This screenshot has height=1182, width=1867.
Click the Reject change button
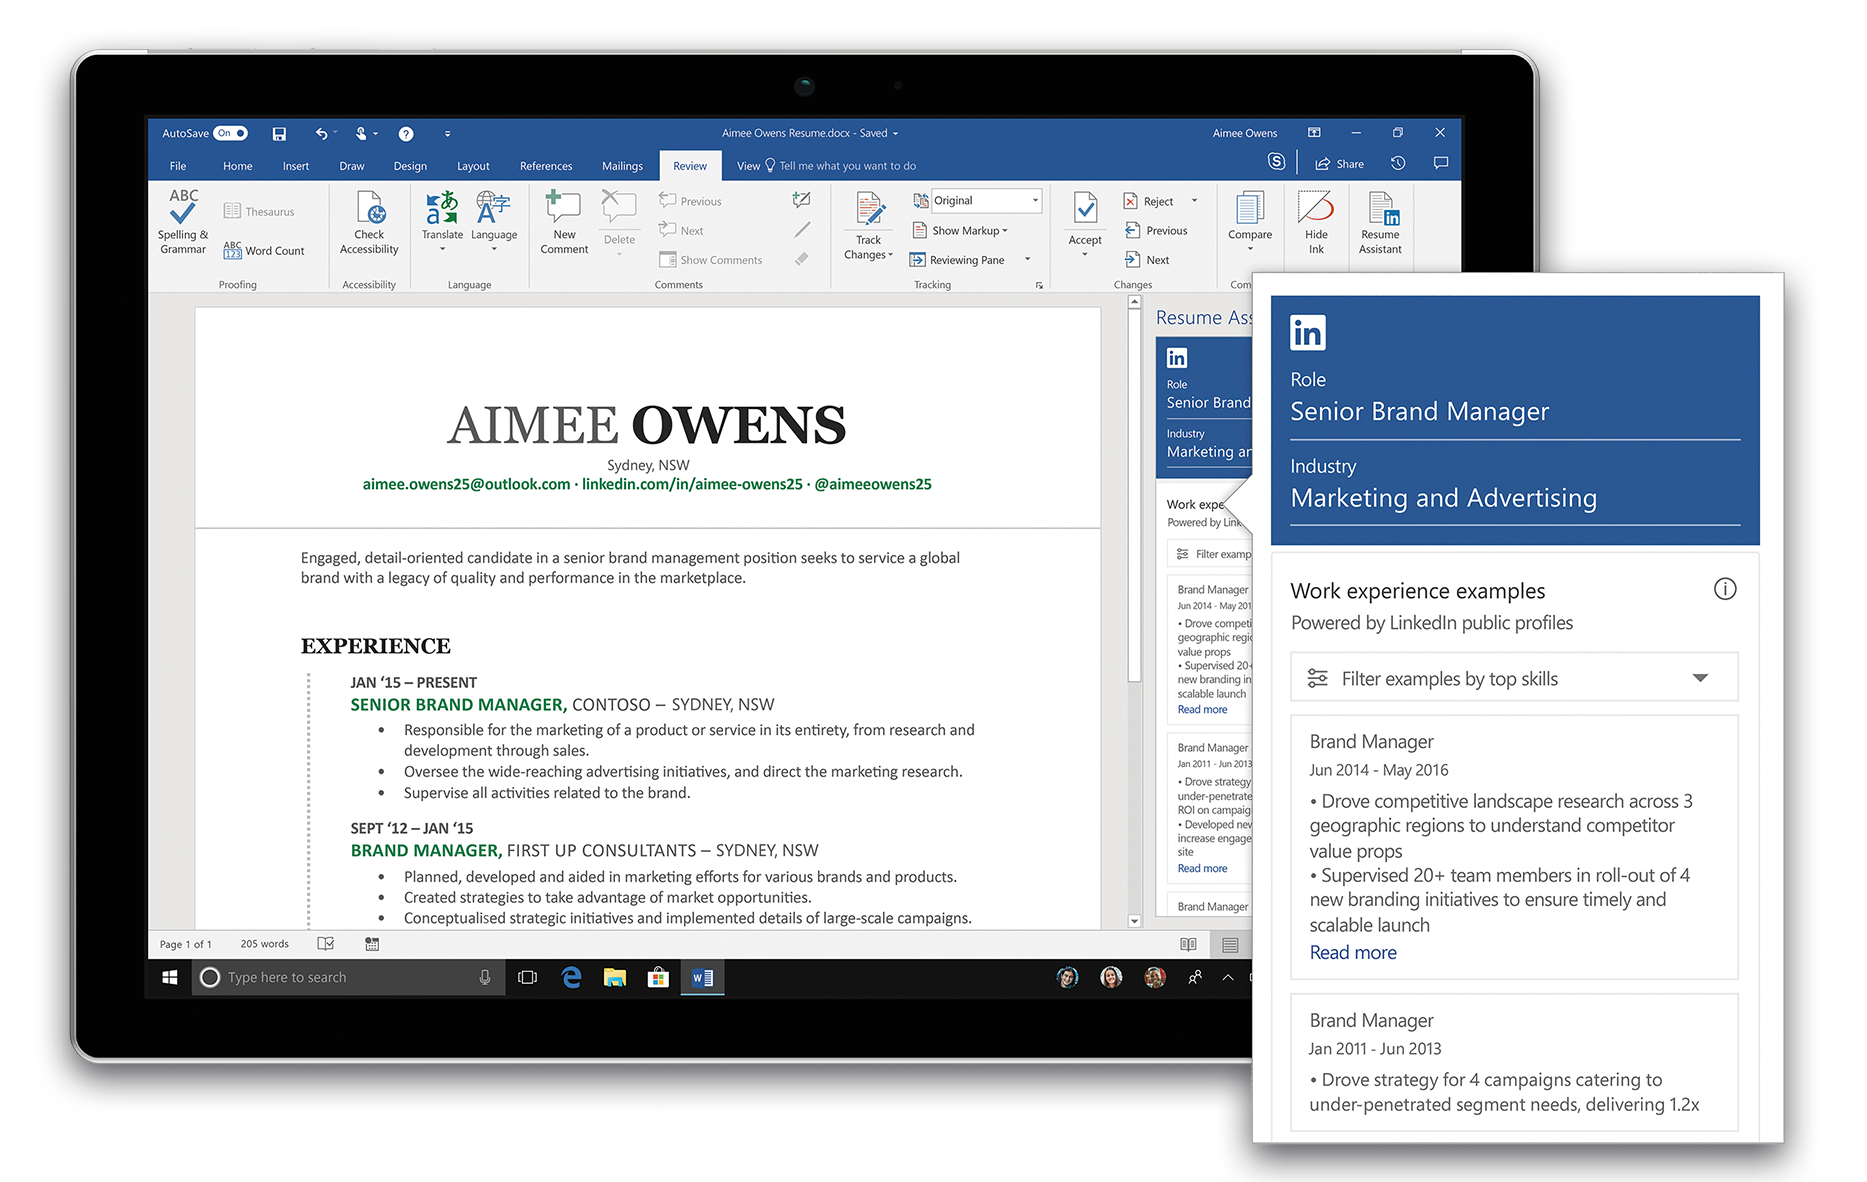pyautogui.click(x=1148, y=201)
